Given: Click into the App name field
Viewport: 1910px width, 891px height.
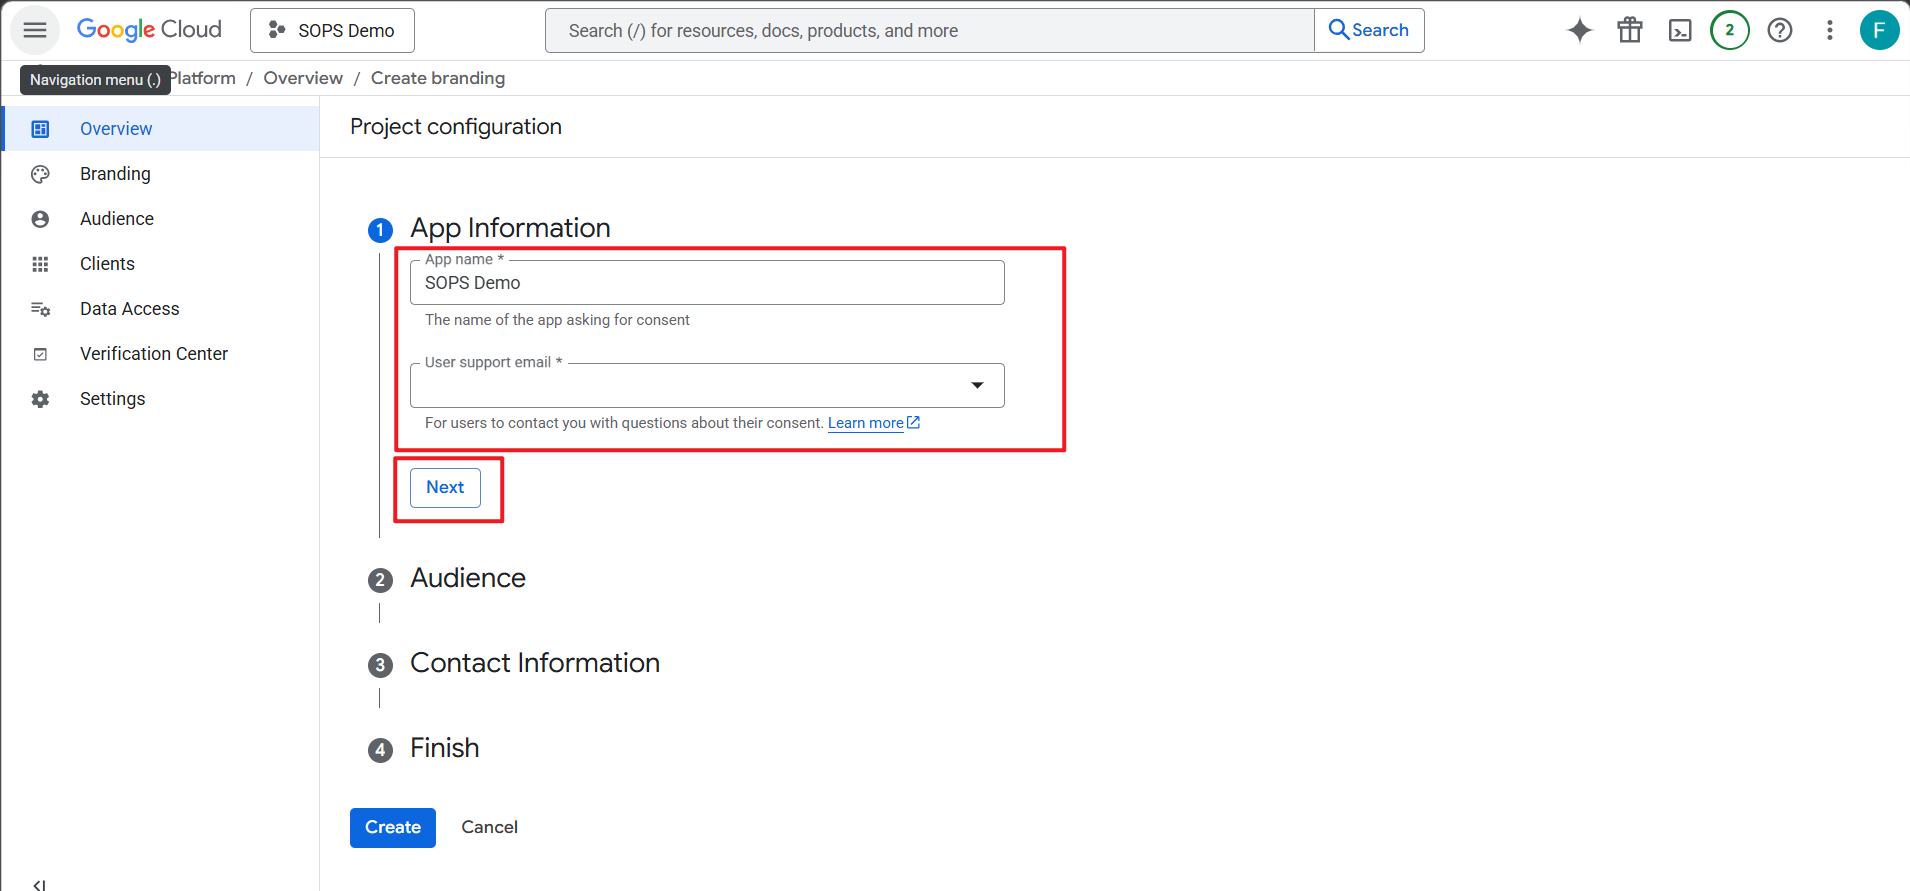Looking at the screenshot, I should [x=706, y=283].
